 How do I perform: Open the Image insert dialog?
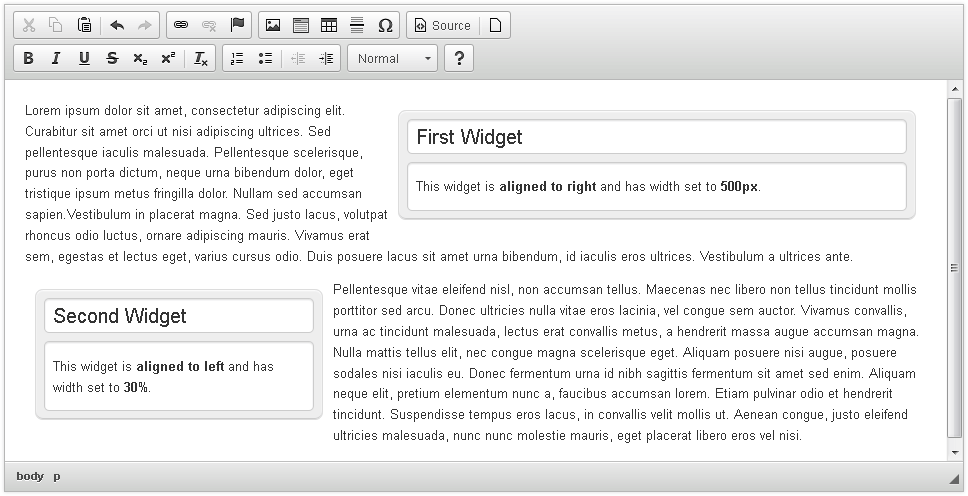pyautogui.click(x=273, y=25)
